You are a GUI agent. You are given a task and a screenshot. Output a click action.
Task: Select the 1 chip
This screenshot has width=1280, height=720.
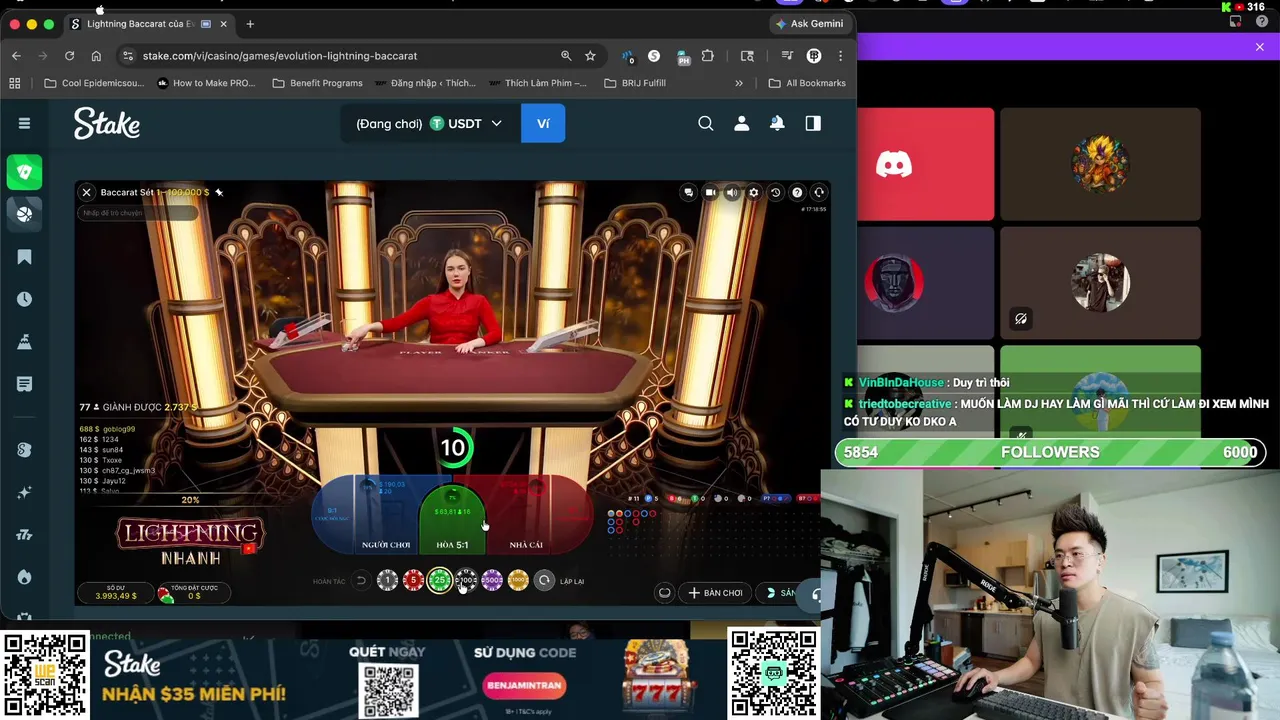[387, 580]
